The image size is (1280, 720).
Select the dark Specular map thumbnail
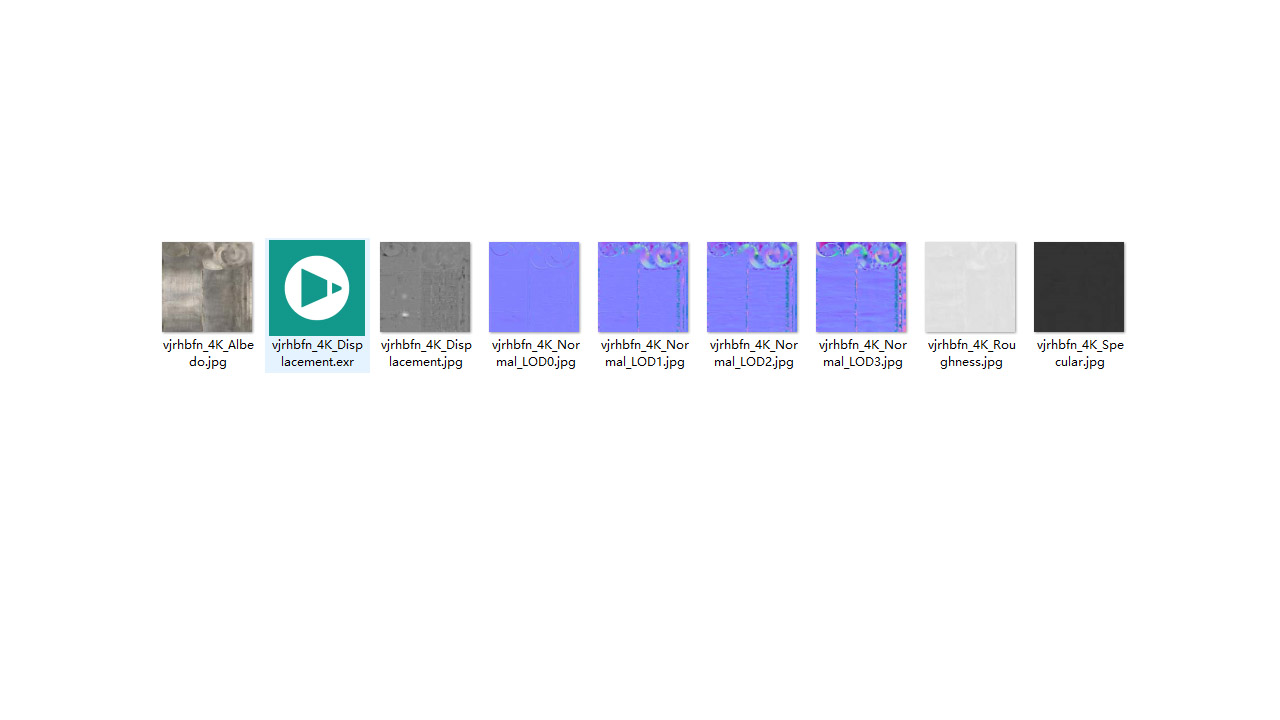pos(1079,287)
